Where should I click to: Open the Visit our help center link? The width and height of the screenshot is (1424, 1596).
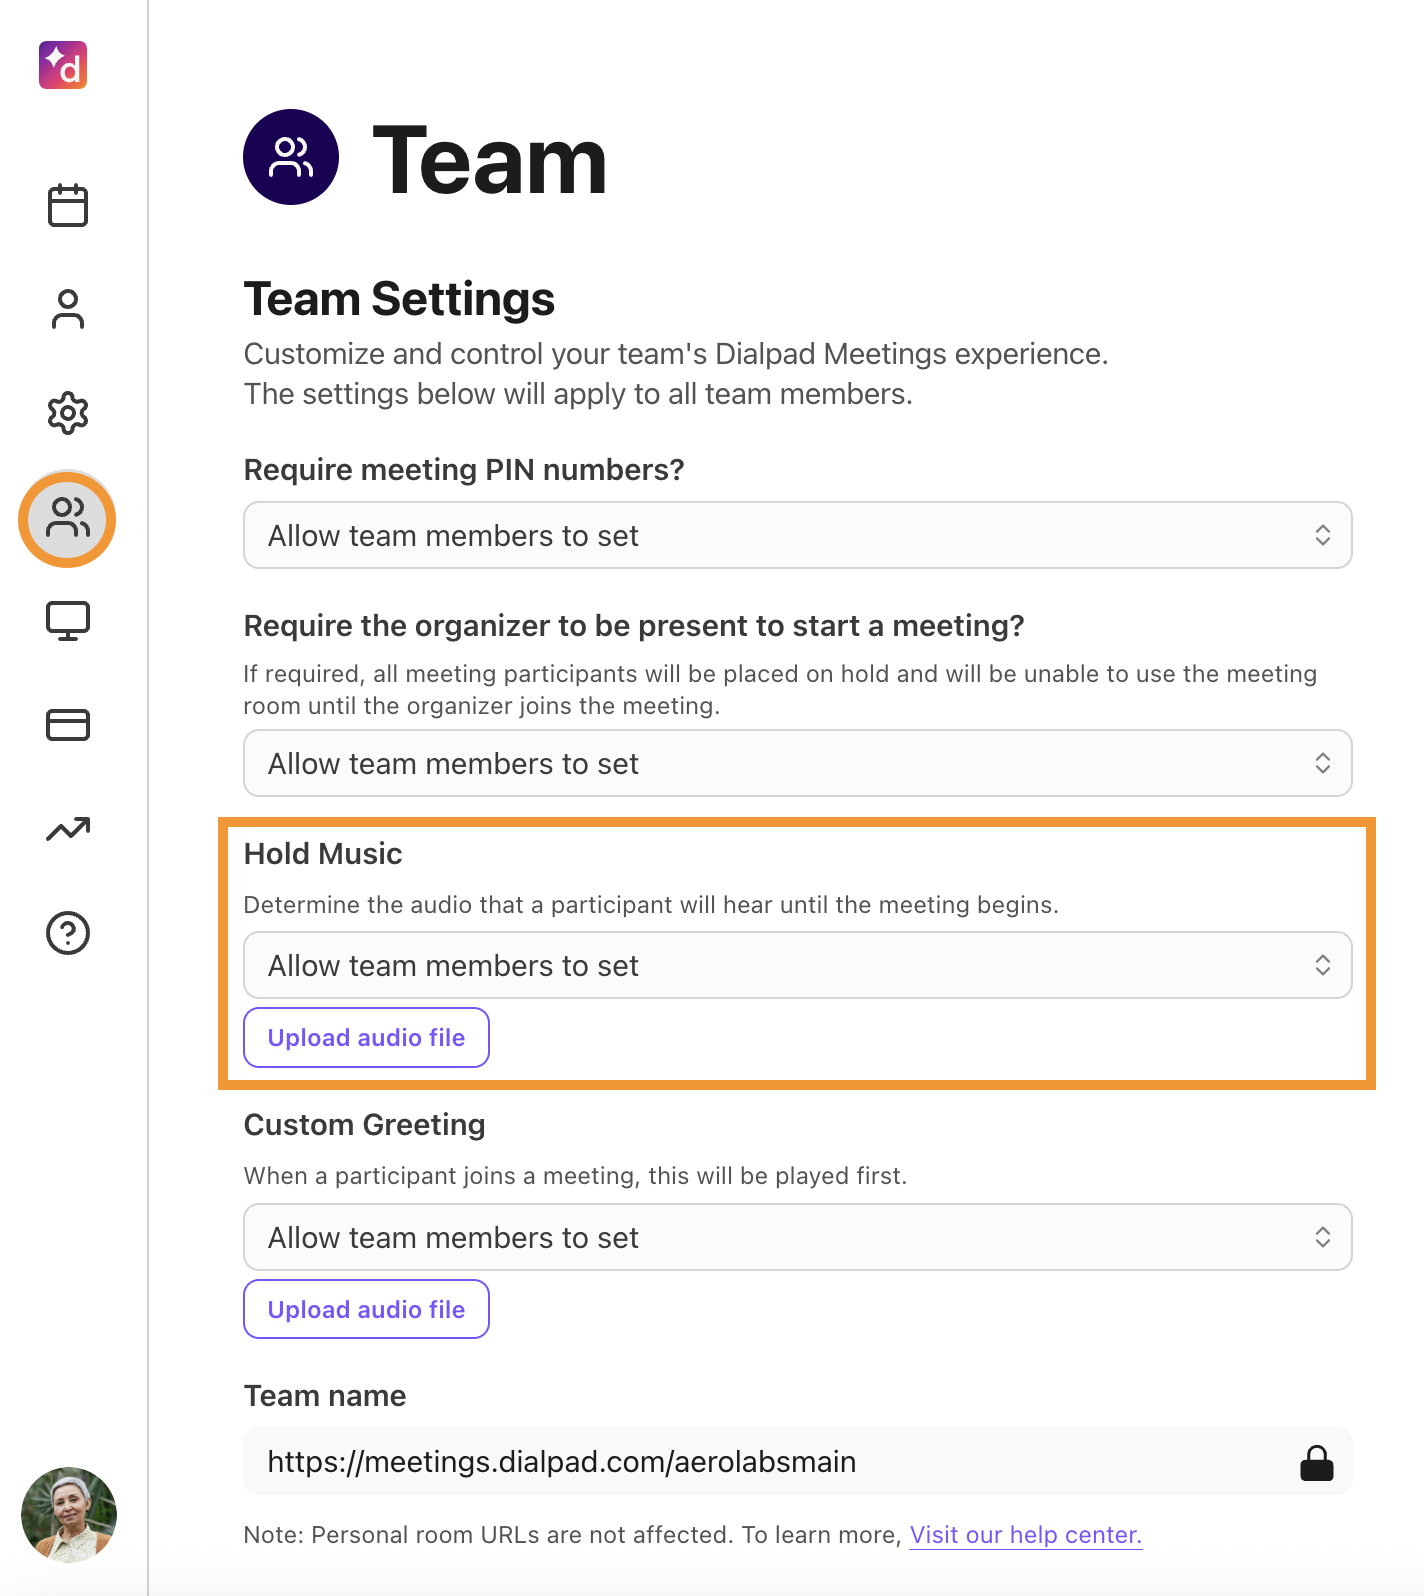coord(1026,1535)
